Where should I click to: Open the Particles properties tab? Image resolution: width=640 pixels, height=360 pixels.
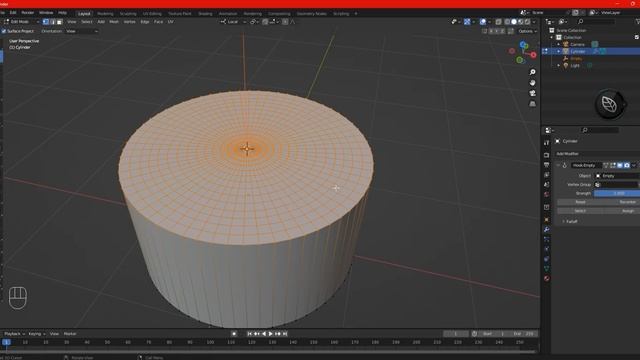547,240
